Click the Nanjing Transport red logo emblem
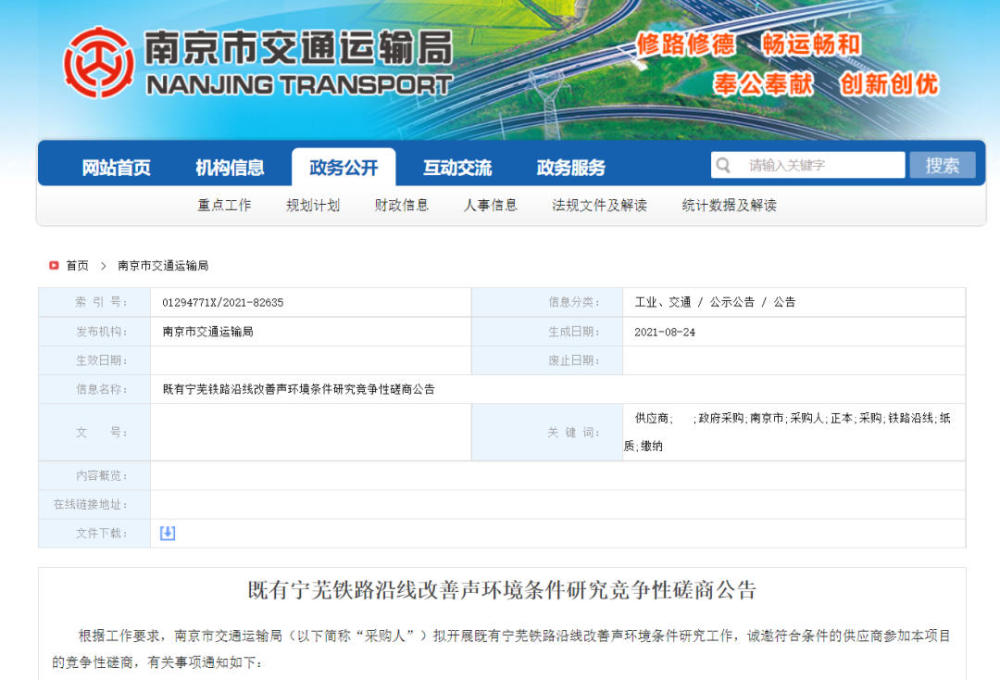1000x680 pixels. pos(99,63)
